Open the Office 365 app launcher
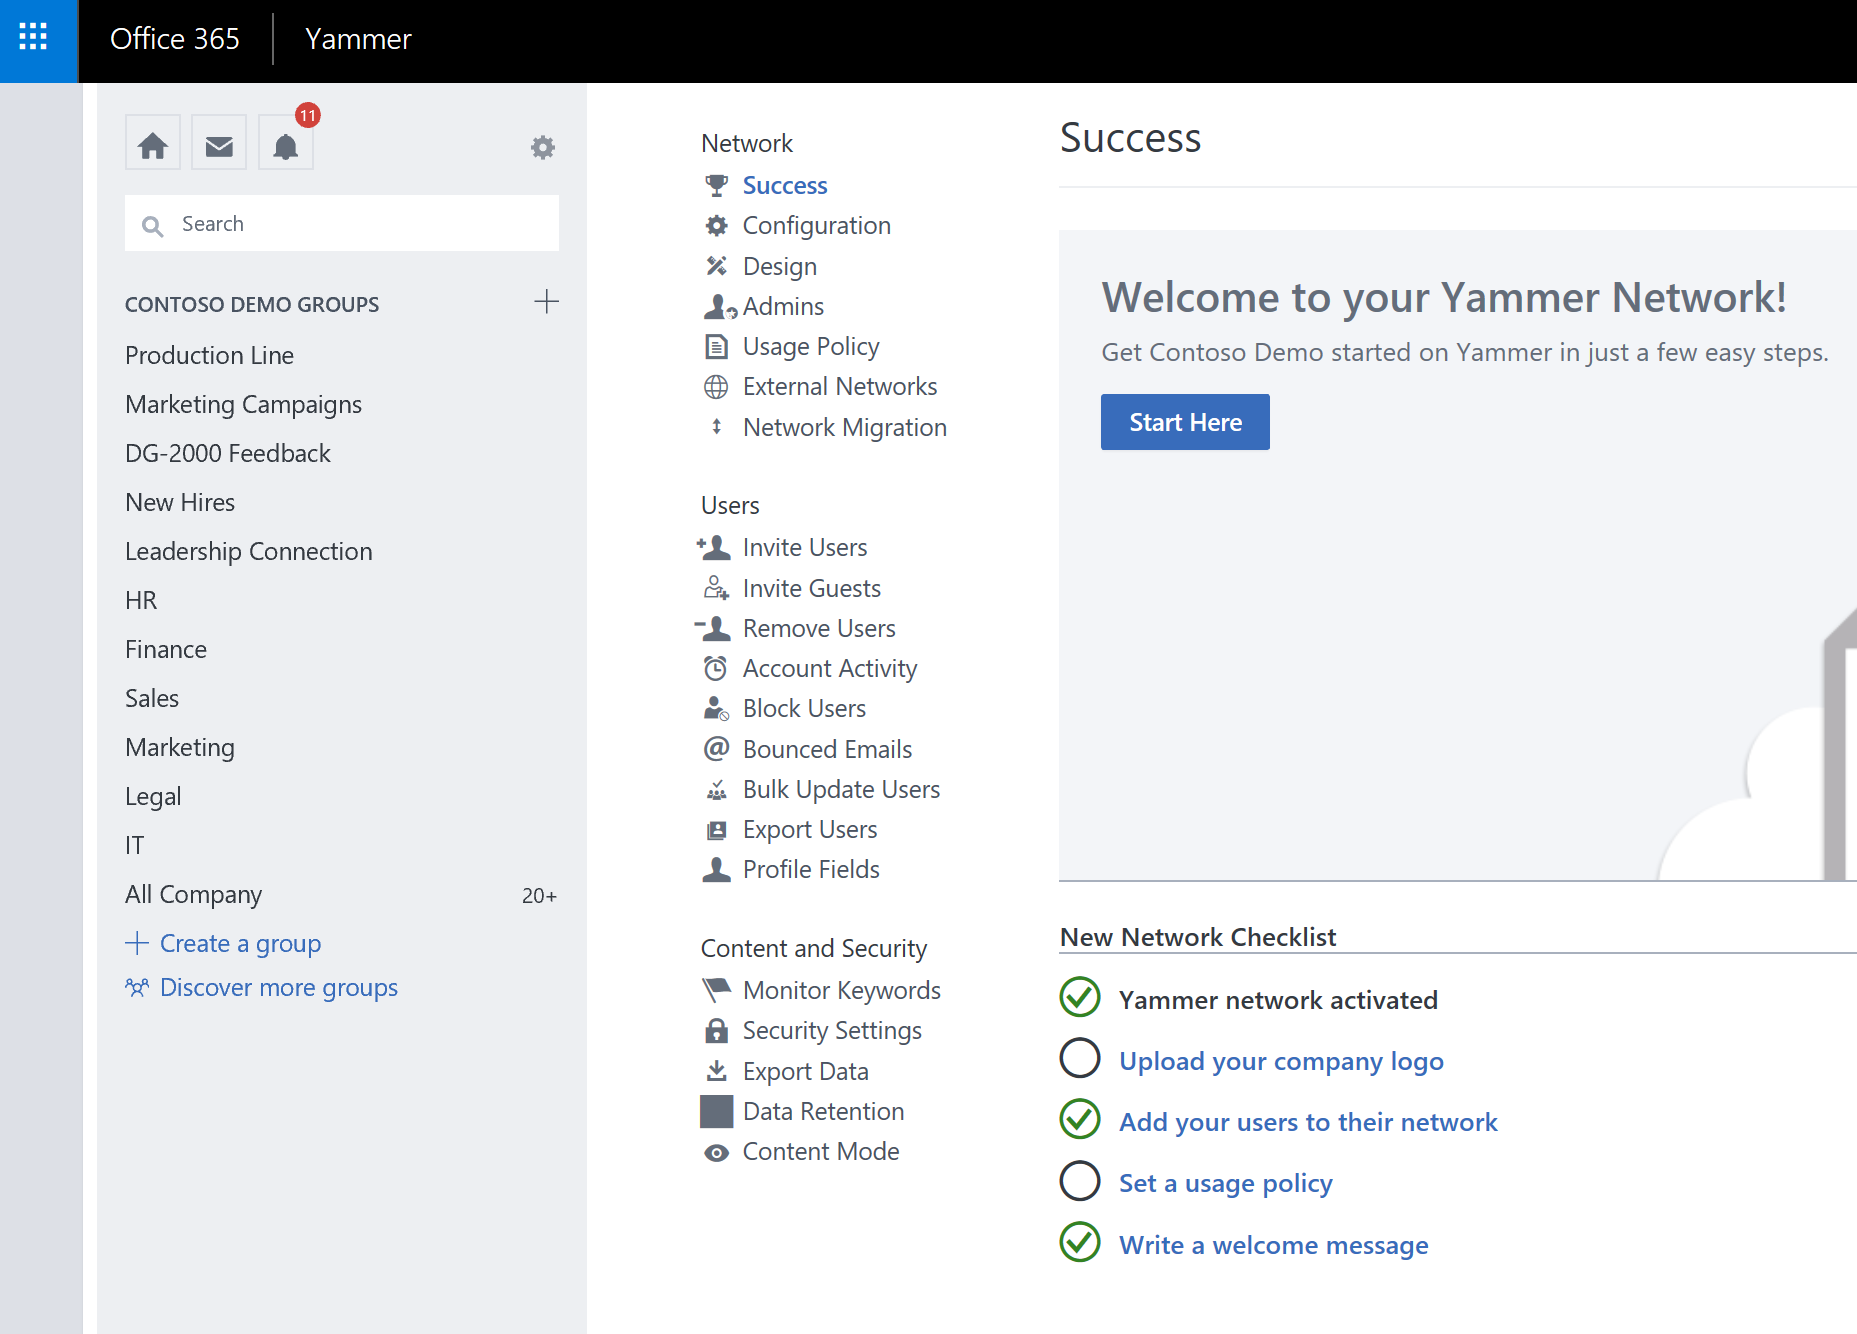The width and height of the screenshot is (1857, 1334). (x=38, y=40)
